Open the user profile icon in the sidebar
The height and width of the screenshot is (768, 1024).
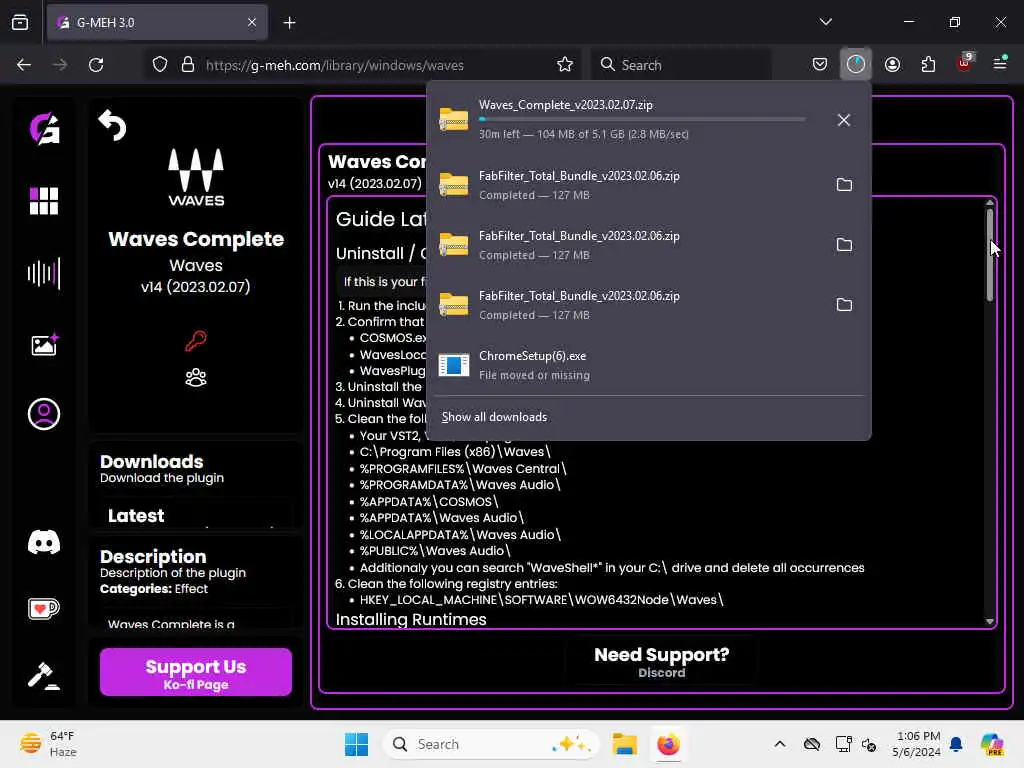point(44,414)
